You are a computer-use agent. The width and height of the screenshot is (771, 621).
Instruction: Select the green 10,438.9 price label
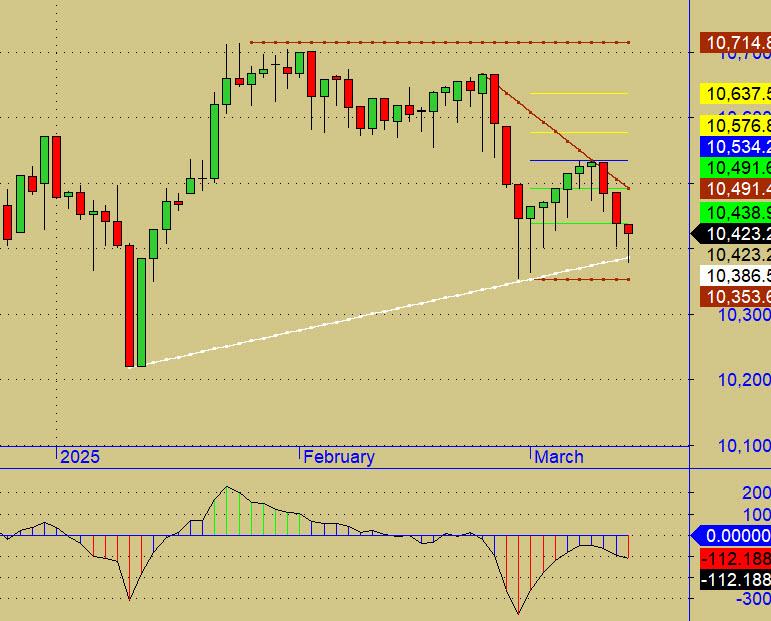tap(736, 212)
